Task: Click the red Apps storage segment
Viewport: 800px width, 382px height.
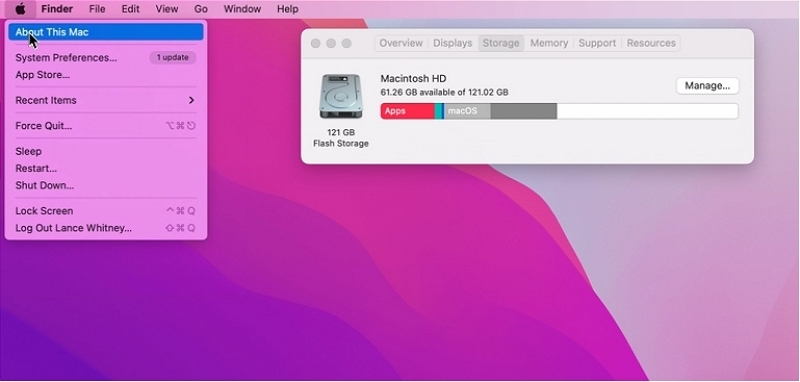Action: point(408,111)
